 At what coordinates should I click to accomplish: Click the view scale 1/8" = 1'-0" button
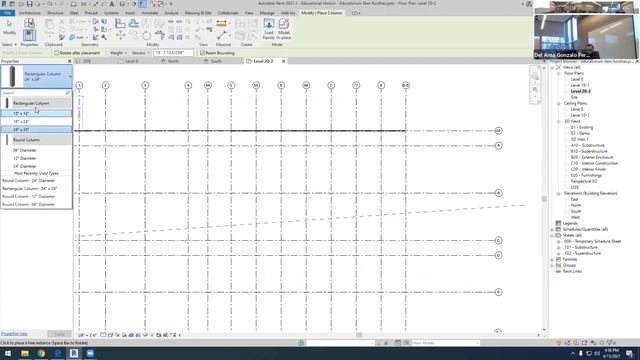(x=87, y=335)
